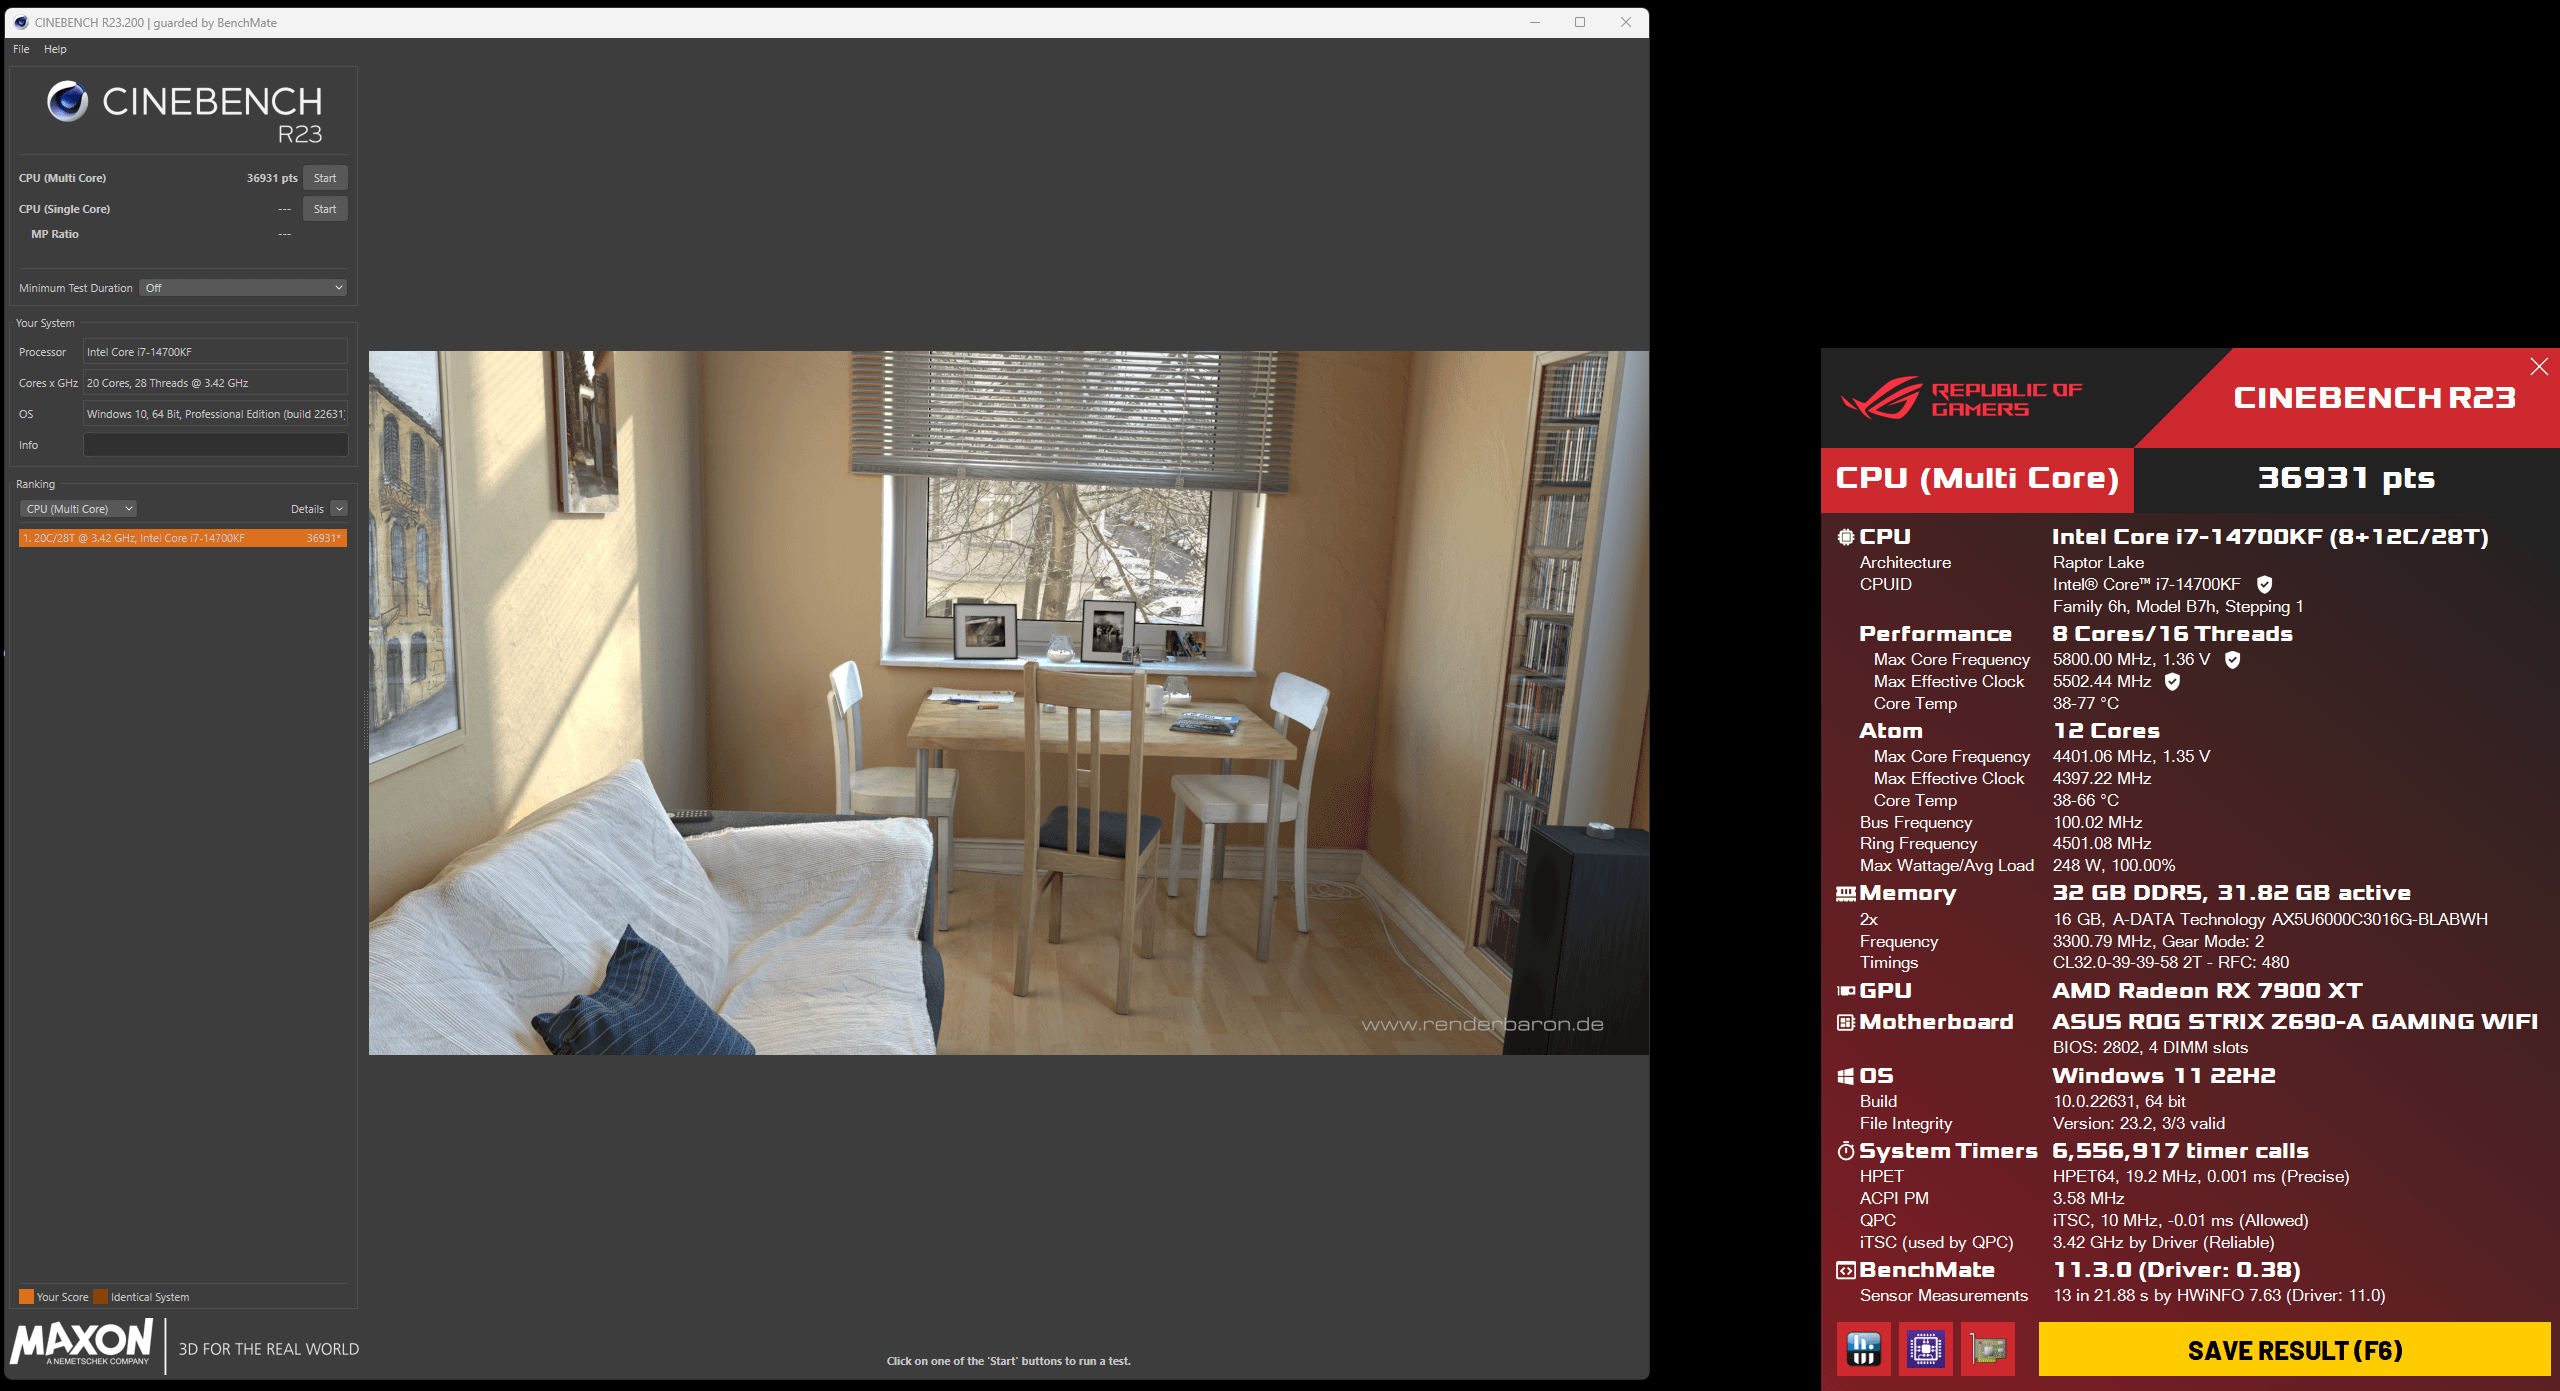Image resolution: width=2560 pixels, height=1391 pixels.
Task: Click the orange Your Score legend swatch
Action: pos(26,1297)
